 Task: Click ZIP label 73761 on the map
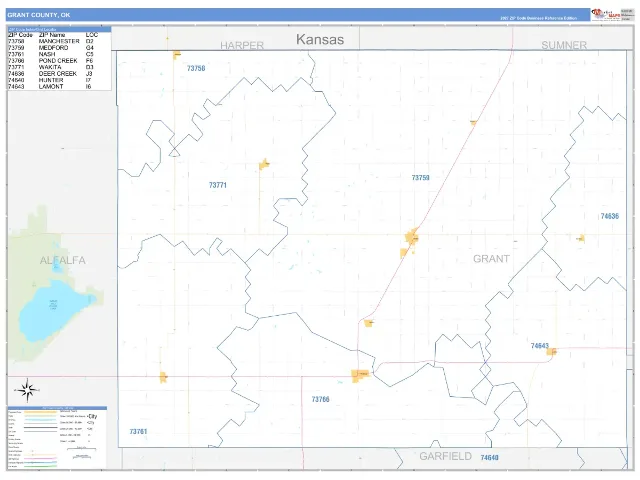tap(138, 431)
